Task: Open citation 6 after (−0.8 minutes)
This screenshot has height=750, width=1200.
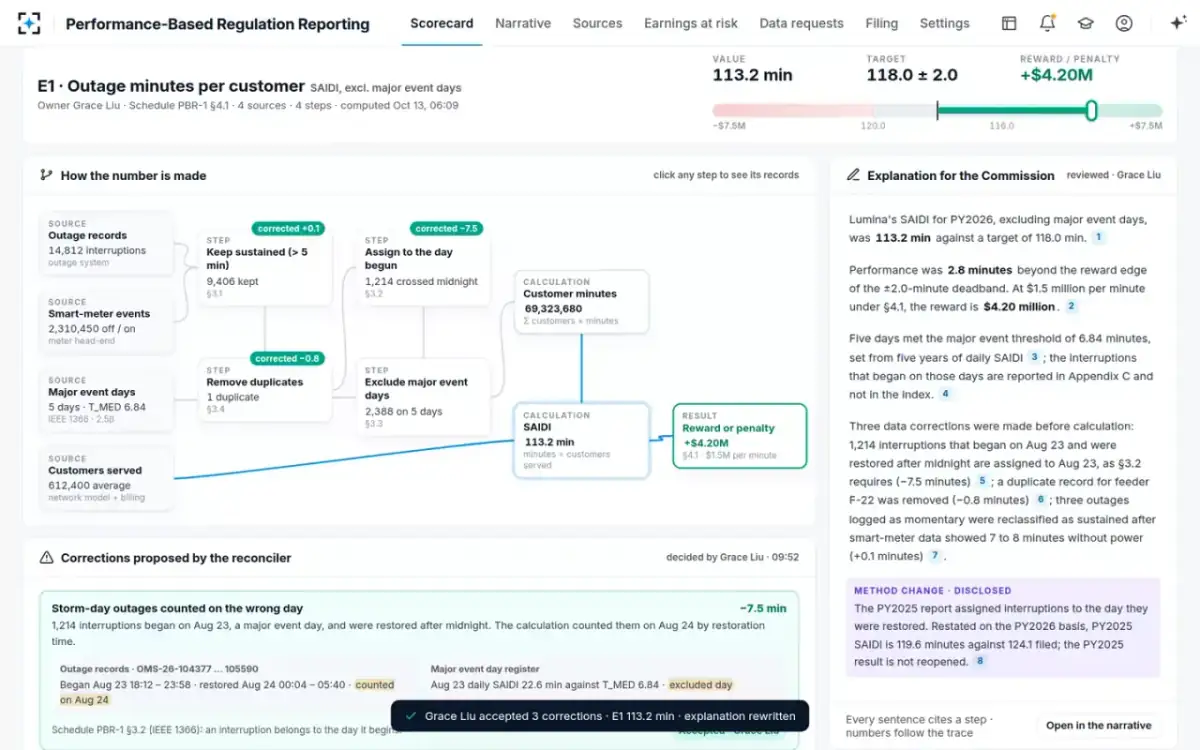Action: point(1040,500)
